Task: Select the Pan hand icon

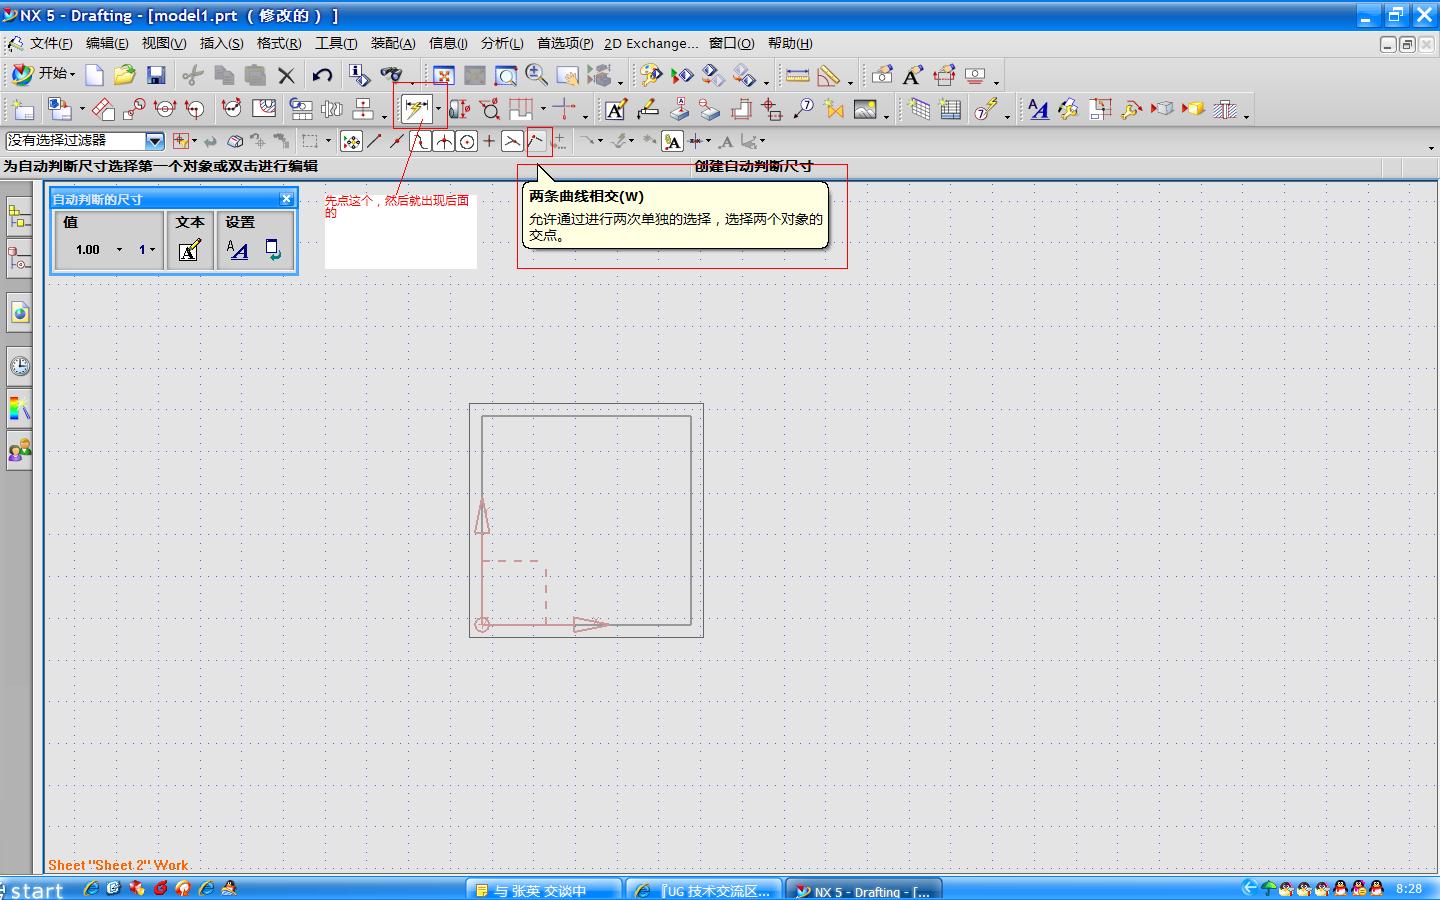Action: [567, 75]
